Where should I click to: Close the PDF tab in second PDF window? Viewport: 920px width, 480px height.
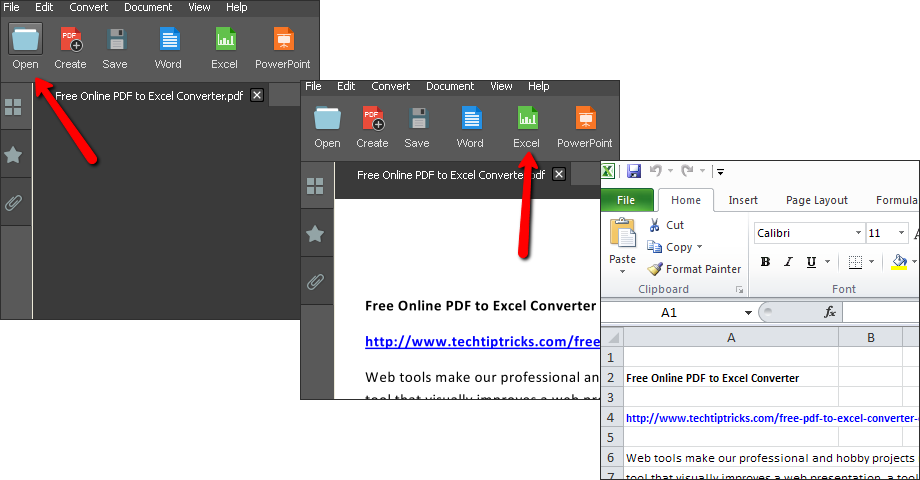[x=559, y=174]
